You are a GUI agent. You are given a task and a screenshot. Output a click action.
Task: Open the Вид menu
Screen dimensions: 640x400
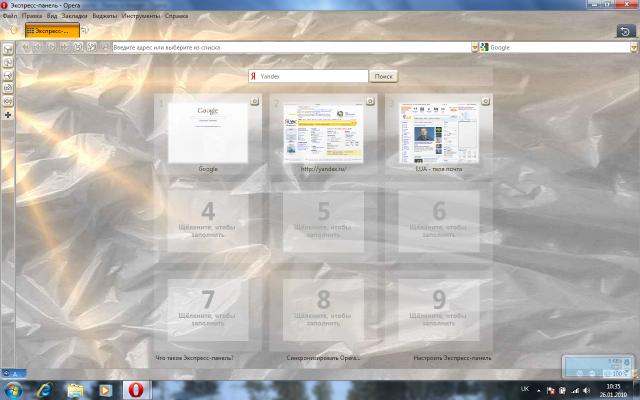[52, 16]
